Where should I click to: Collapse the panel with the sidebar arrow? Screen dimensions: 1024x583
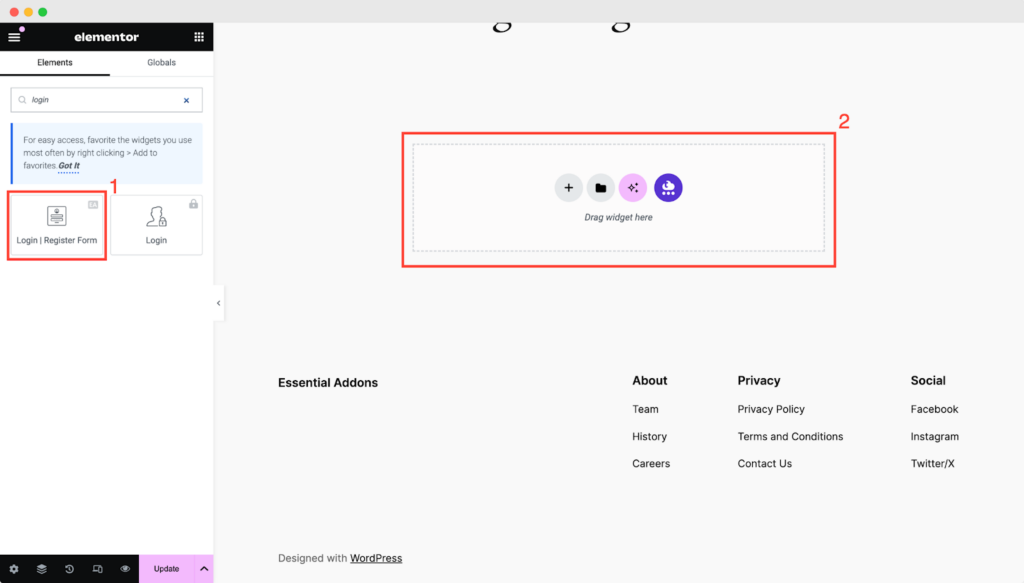[x=218, y=303]
